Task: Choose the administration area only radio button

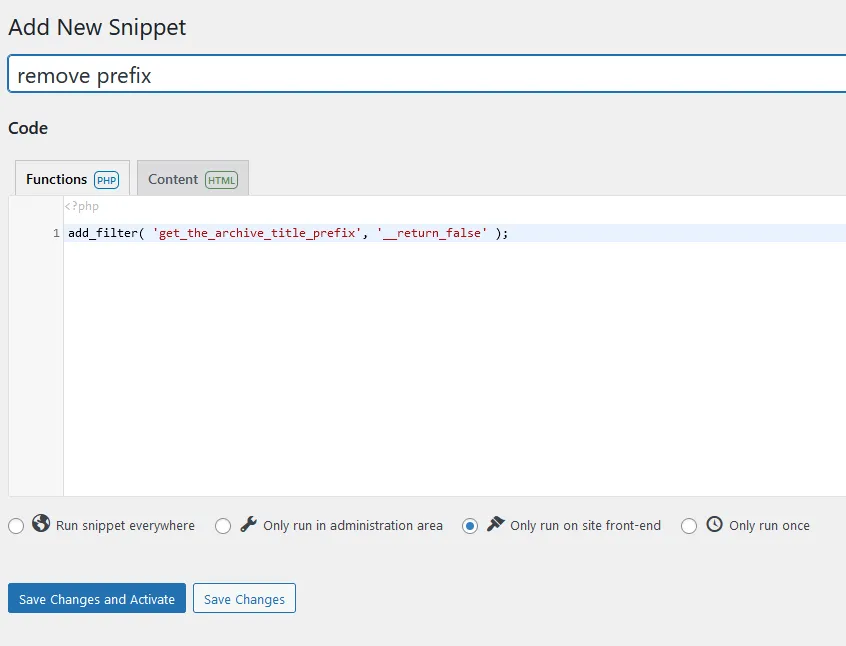Action: [223, 526]
